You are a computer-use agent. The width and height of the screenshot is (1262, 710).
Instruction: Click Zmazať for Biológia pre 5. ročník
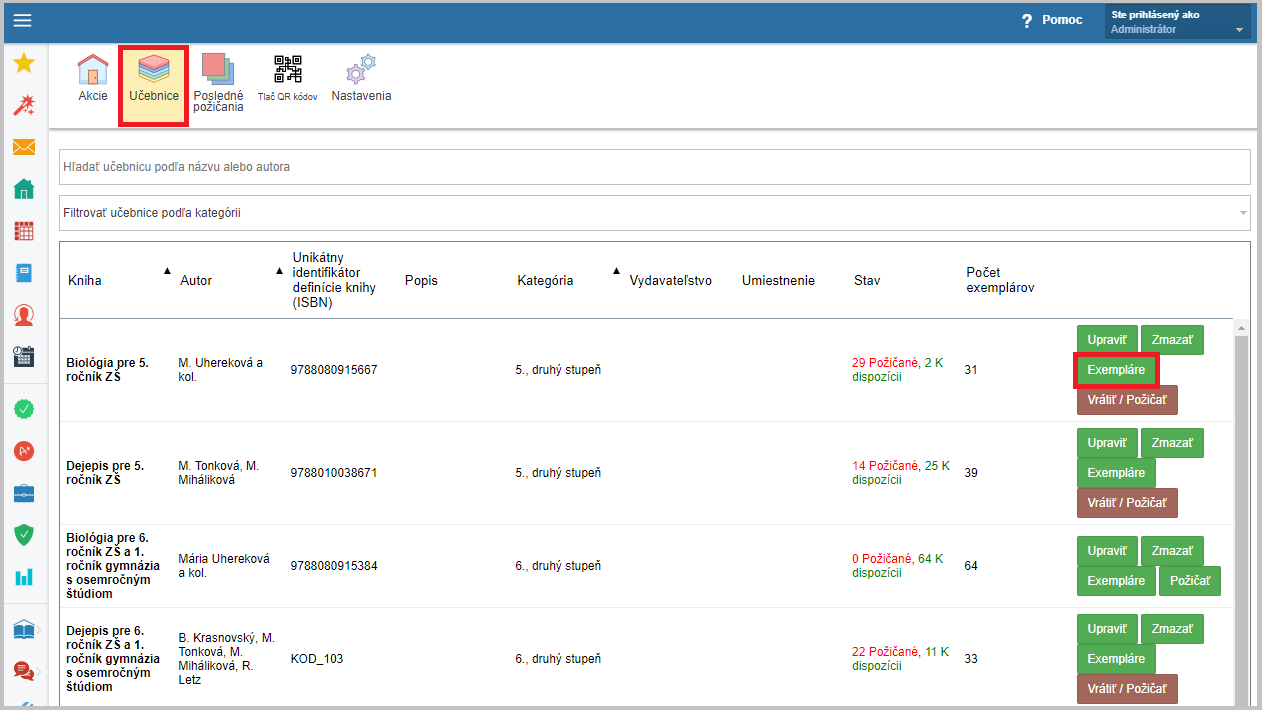[1172, 340]
